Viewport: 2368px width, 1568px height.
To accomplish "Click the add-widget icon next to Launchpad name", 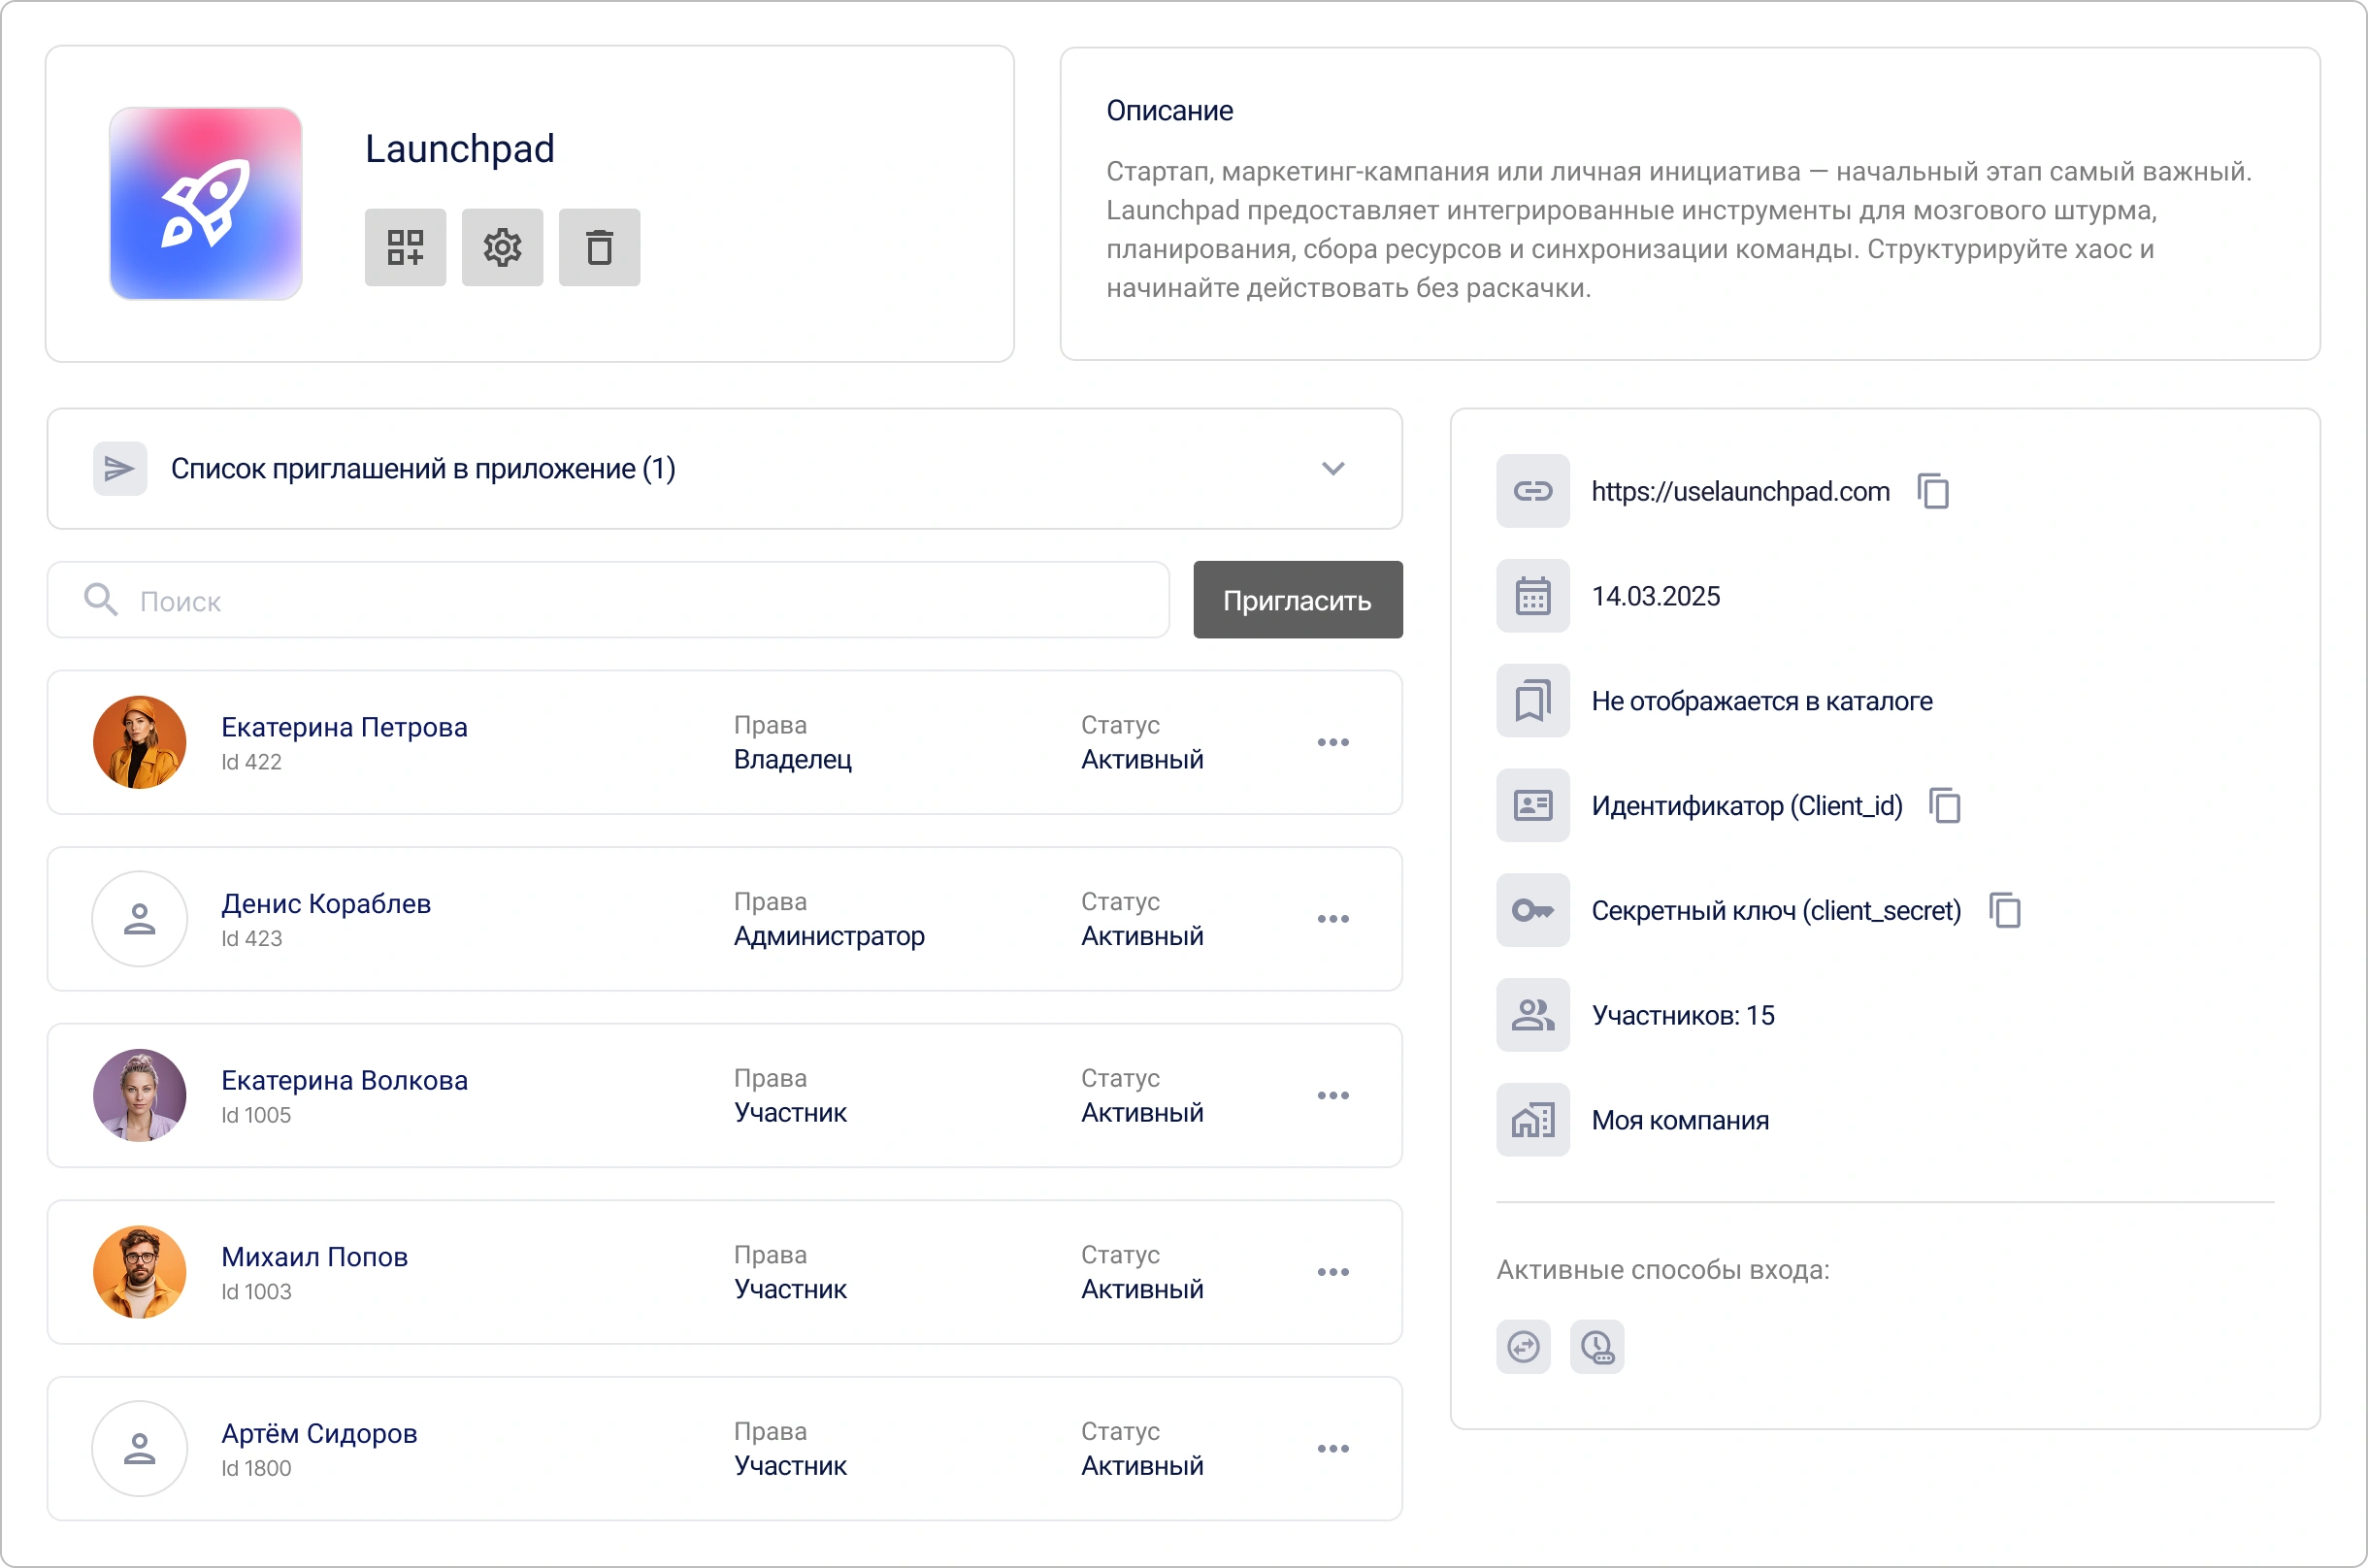I will click(404, 247).
